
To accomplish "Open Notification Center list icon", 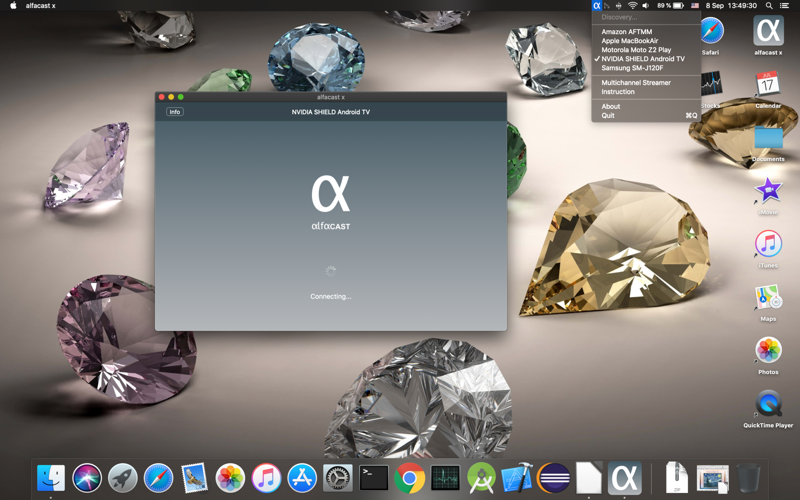I will [784, 6].
